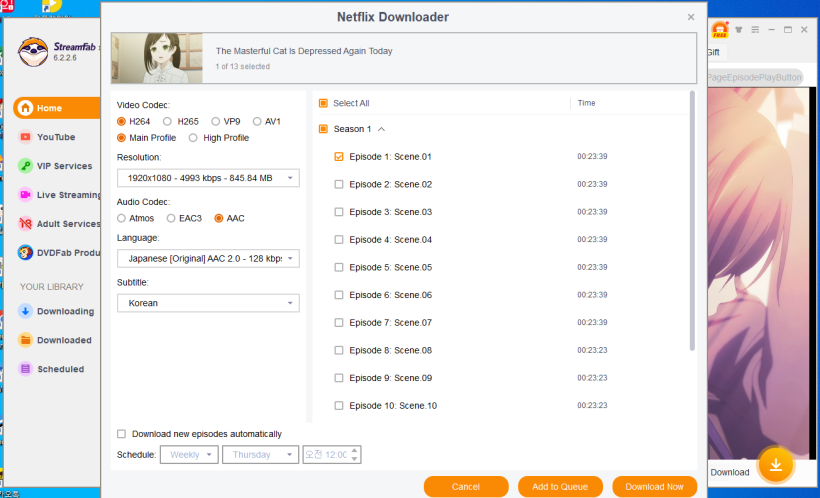This screenshot has height=498, width=820.
Task: Close the Netflix Downloader dialog
Action: coord(691,17)
